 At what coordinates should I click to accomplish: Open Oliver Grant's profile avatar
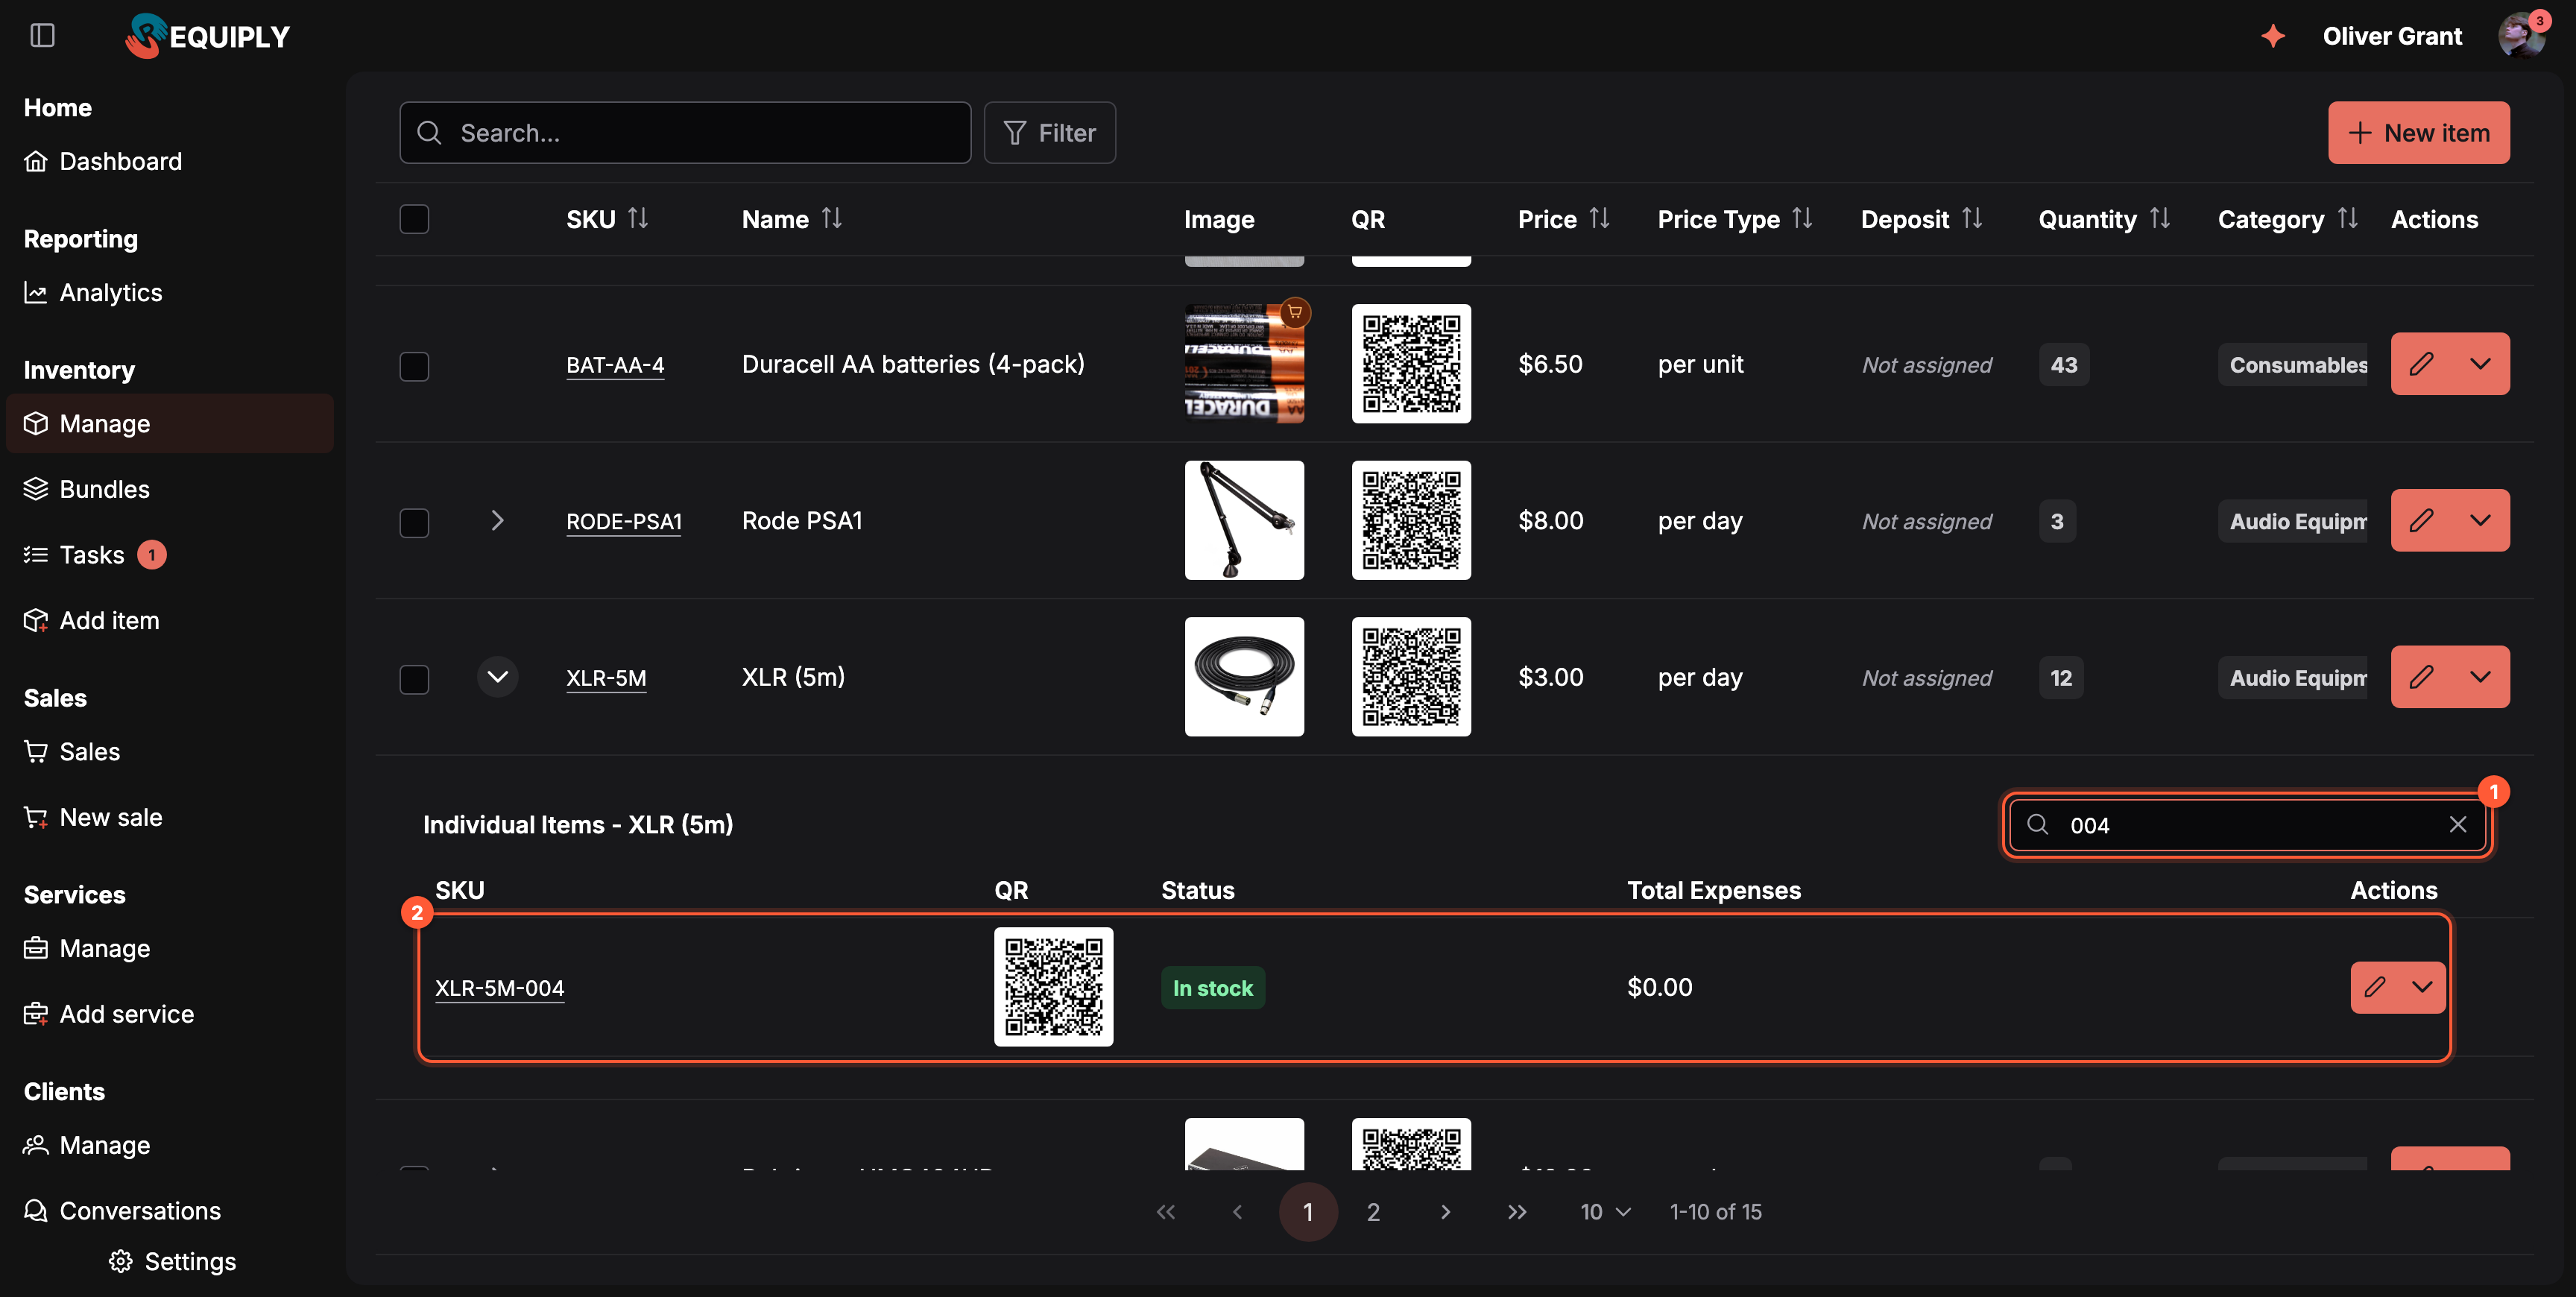point(2520,36)
